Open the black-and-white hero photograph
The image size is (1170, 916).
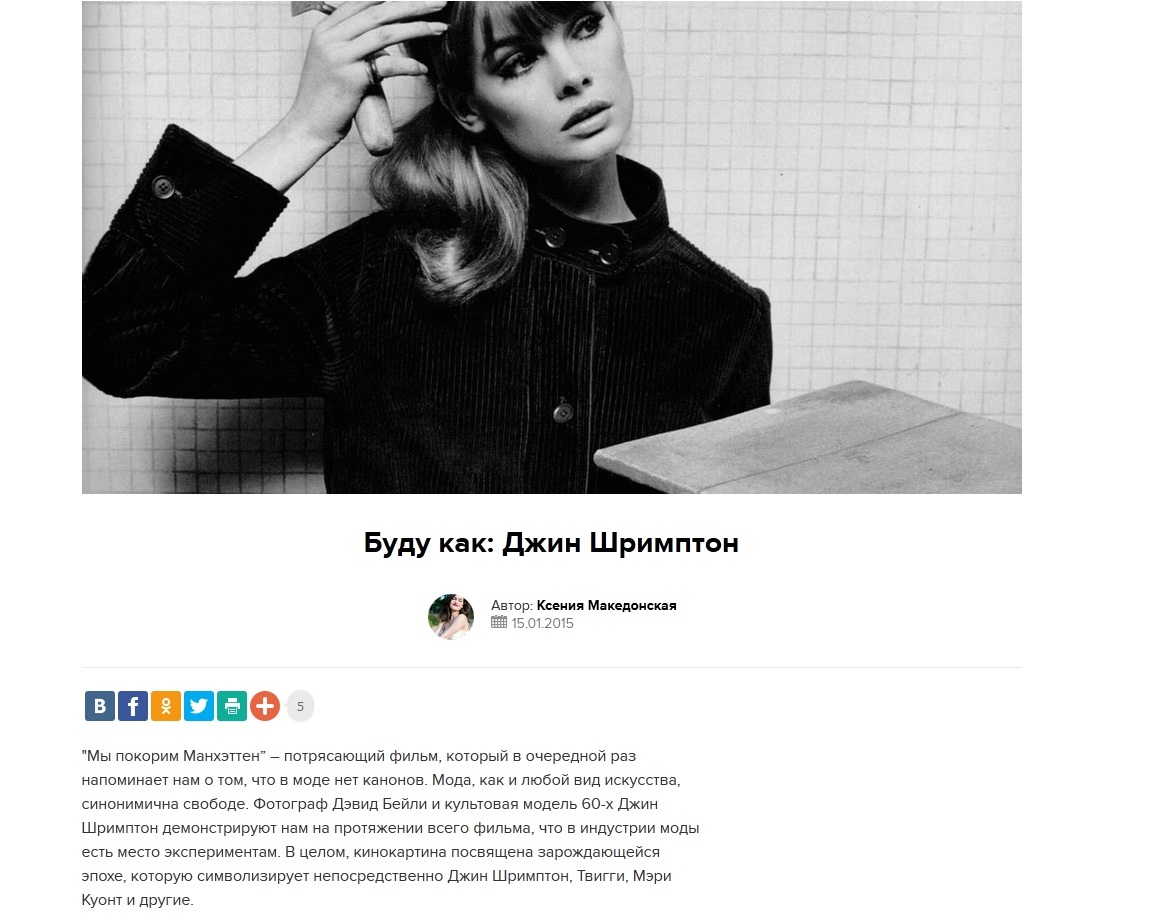551,247
